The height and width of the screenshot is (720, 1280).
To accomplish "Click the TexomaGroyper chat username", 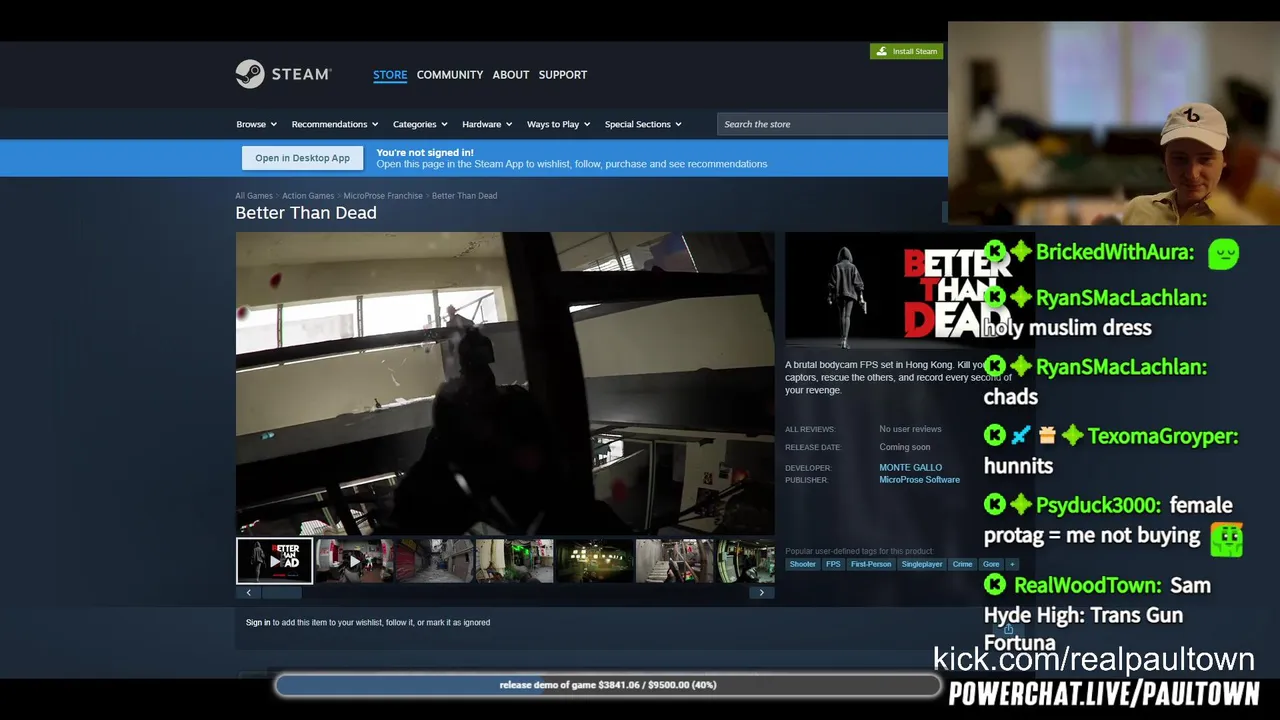I will pos(1163,436).
